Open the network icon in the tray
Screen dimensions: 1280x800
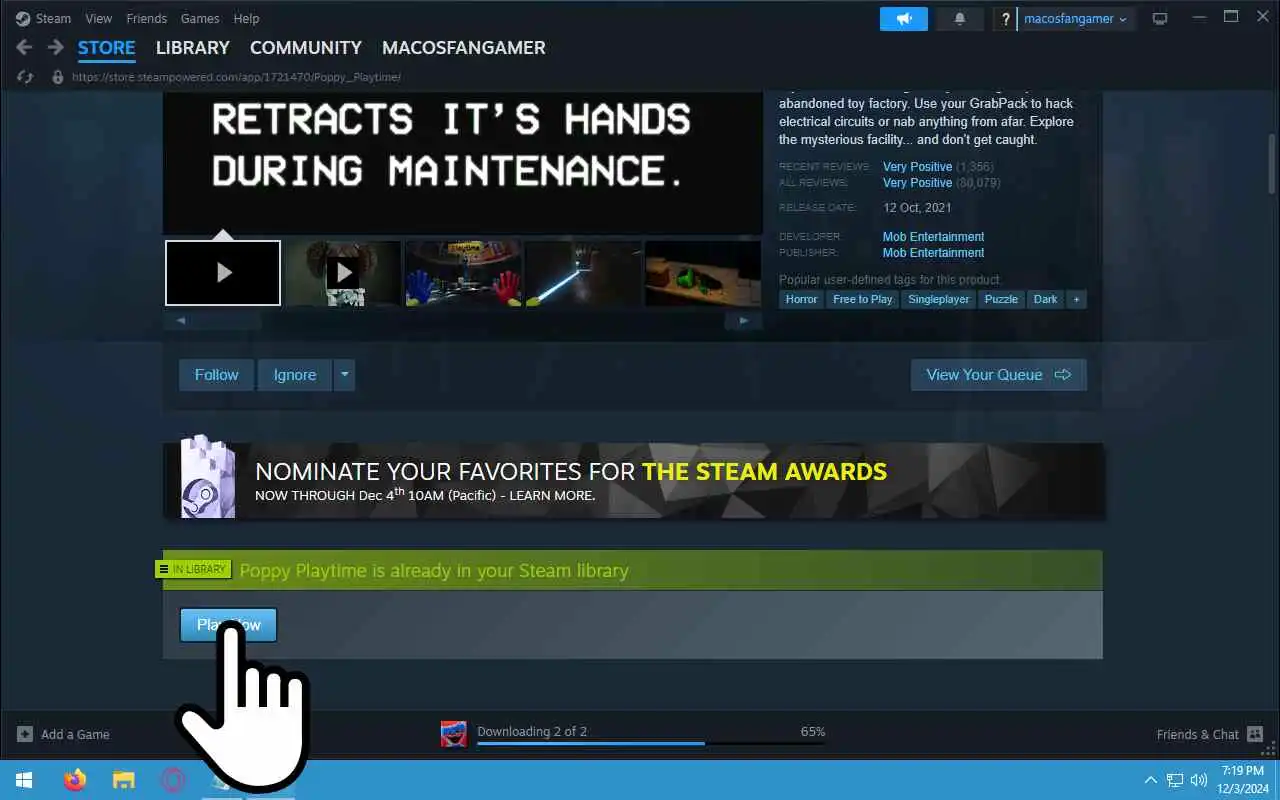point(1176,780)
